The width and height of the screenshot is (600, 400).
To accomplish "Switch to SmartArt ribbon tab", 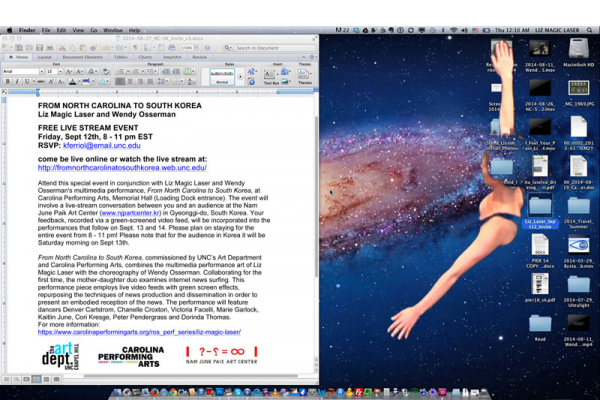I will click(172, 57).
